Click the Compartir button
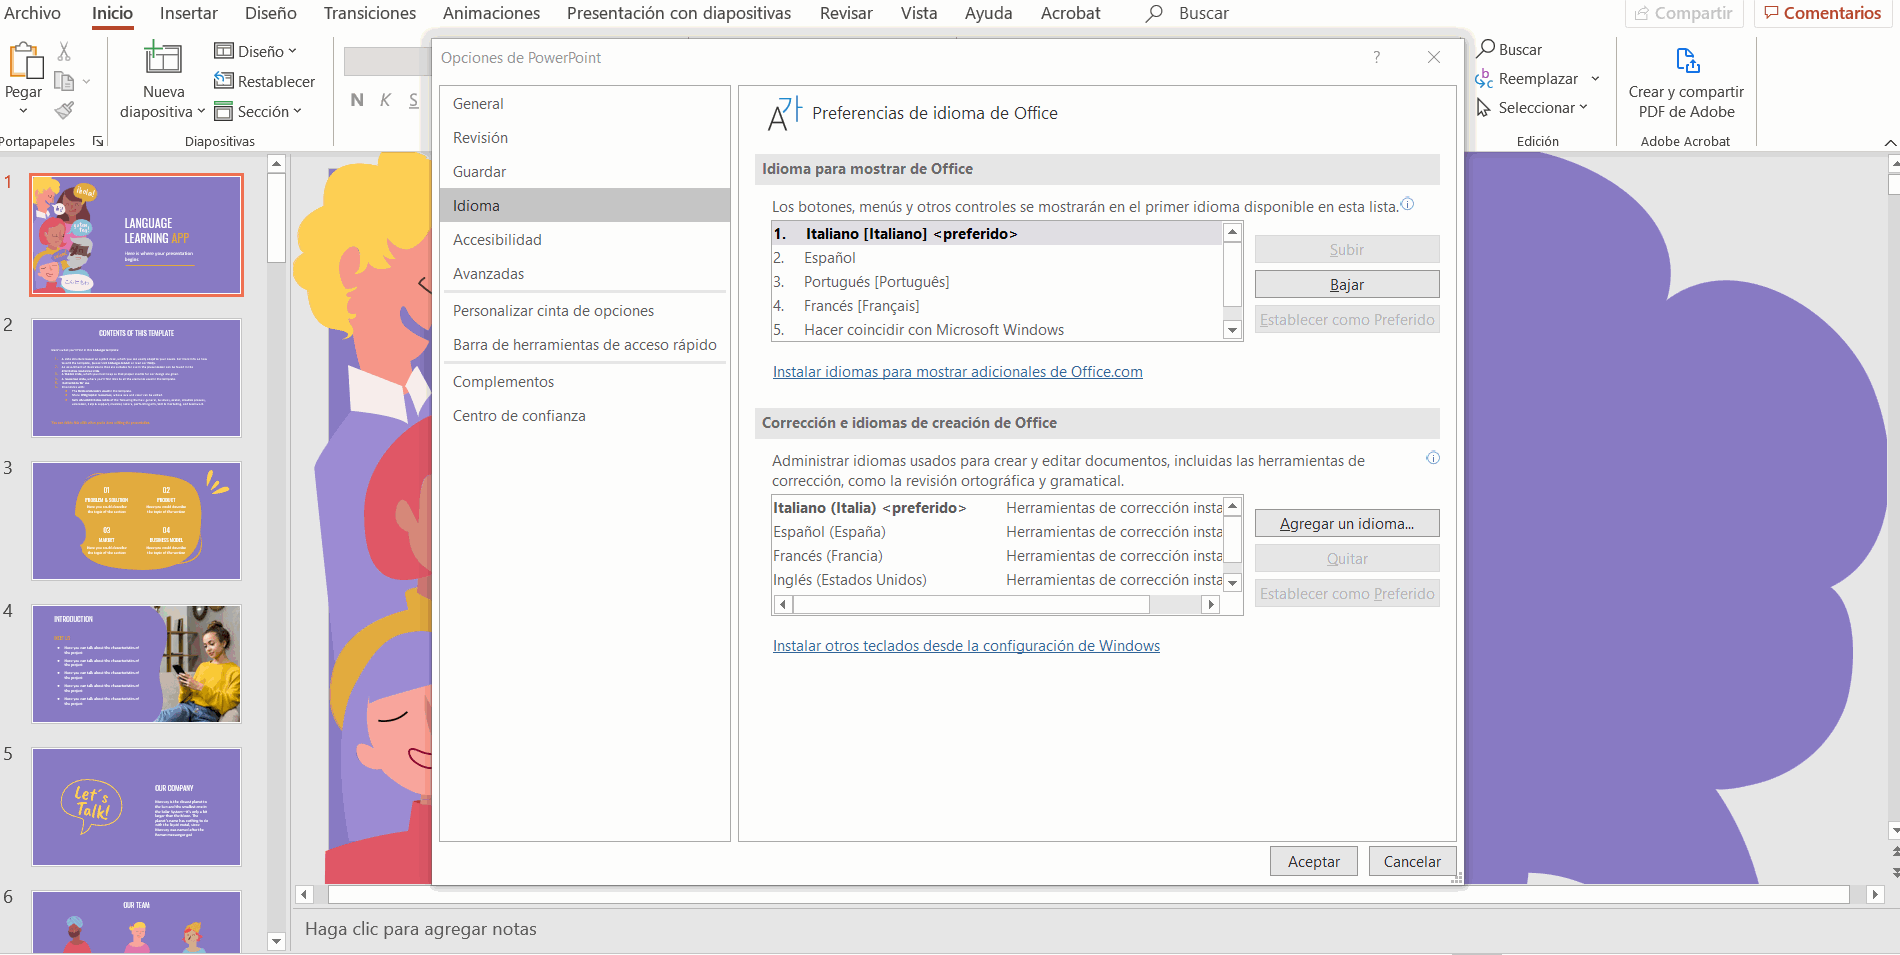The width and height of the screenshot is (1900, 955). pos(1684,13)
